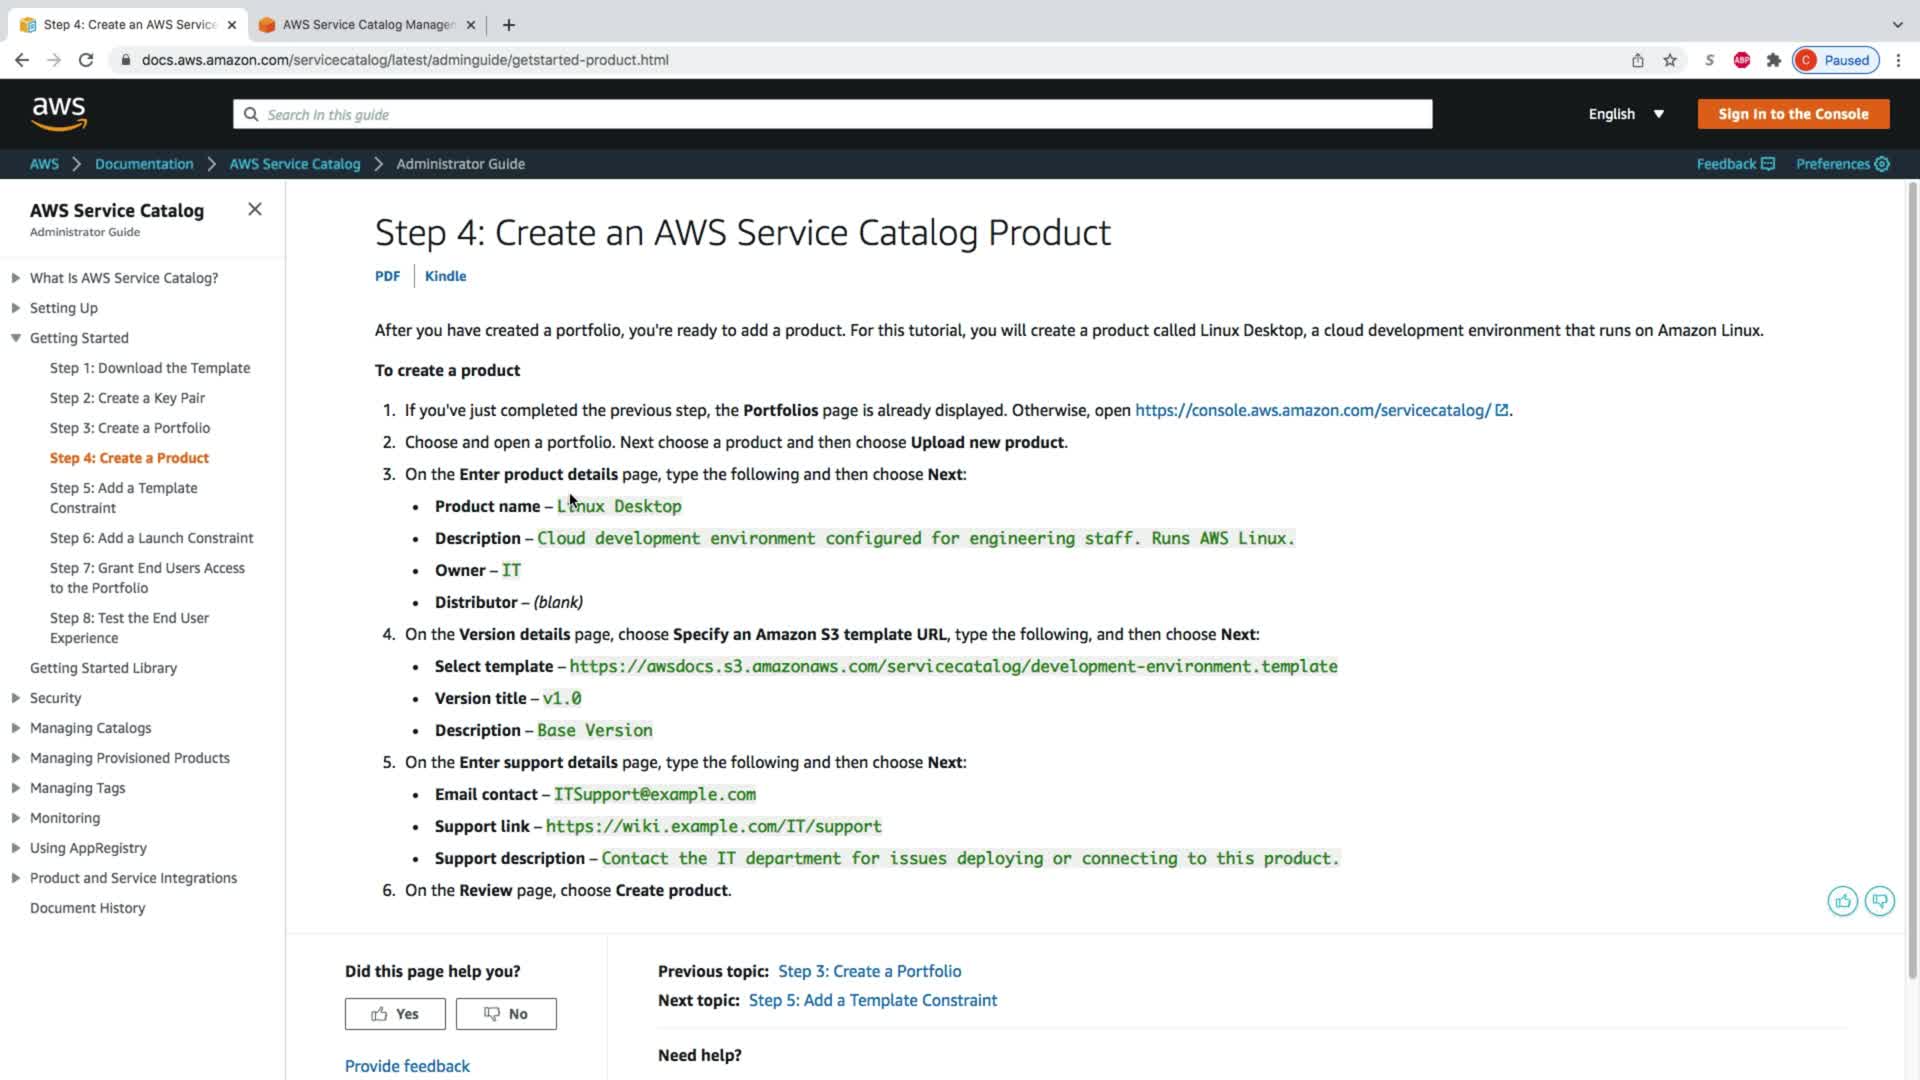Viewport: 1920px width, 1080px height.
Task: Switch to AWS Service Catalog Management tab
Action: coord(367,25)
